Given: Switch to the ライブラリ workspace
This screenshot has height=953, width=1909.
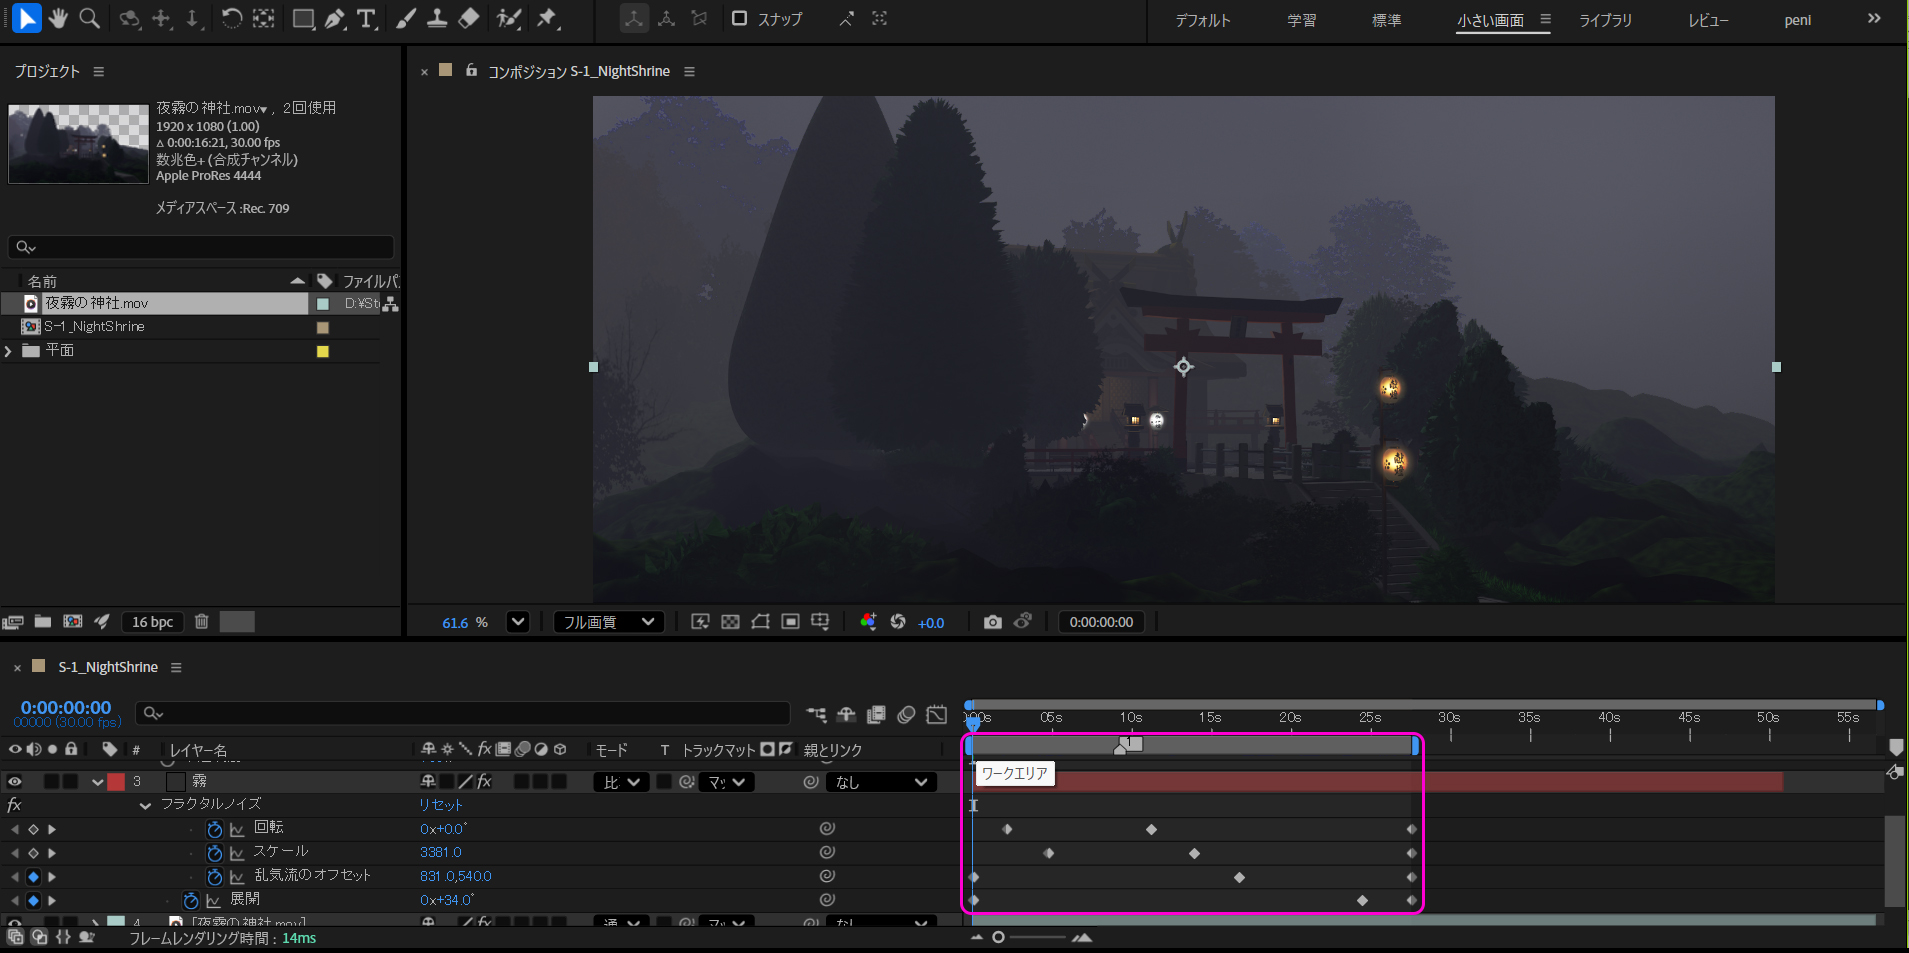Looking at the screenshot, I should (1605, 20).
